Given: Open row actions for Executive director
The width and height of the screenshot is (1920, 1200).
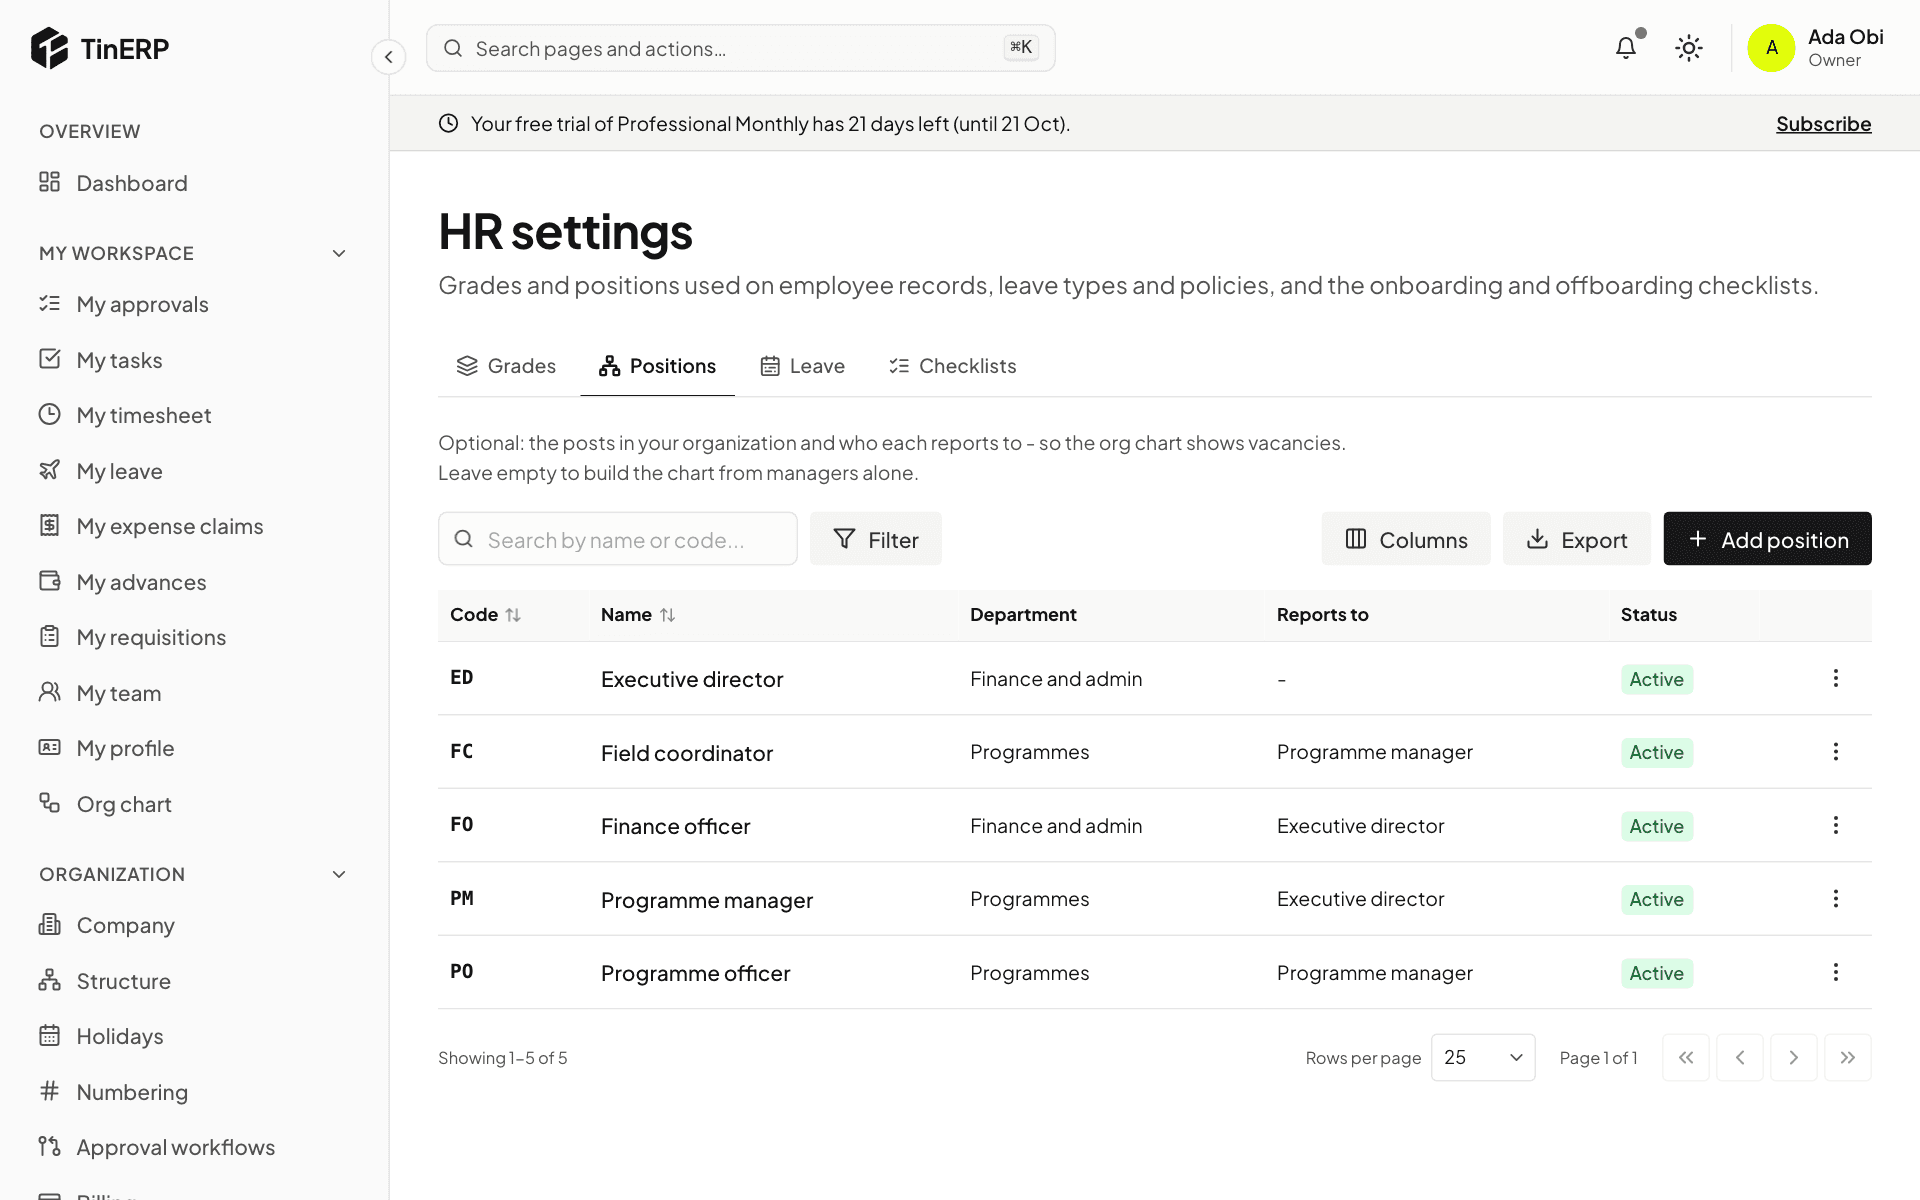Looking at the screenshot, I should pos(1835,678).
